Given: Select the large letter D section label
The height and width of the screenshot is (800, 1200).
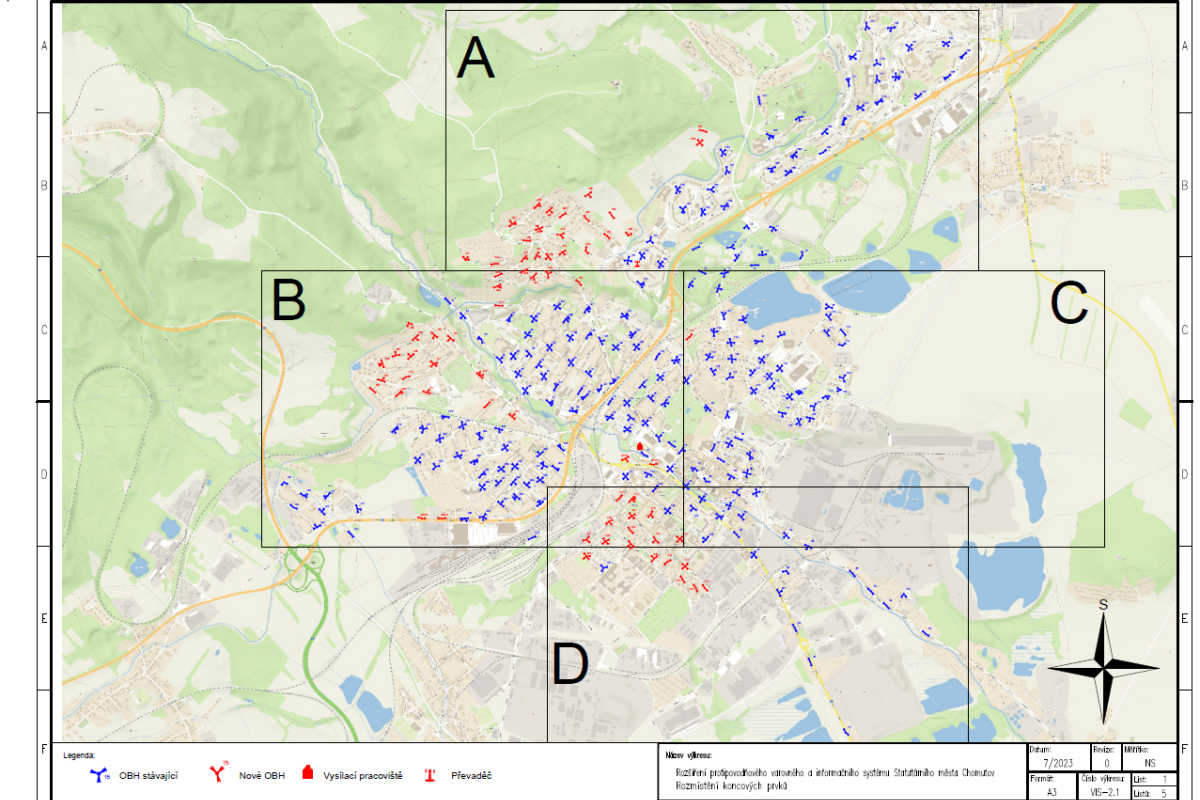Looking at the screenshot, I should (570, 665).
